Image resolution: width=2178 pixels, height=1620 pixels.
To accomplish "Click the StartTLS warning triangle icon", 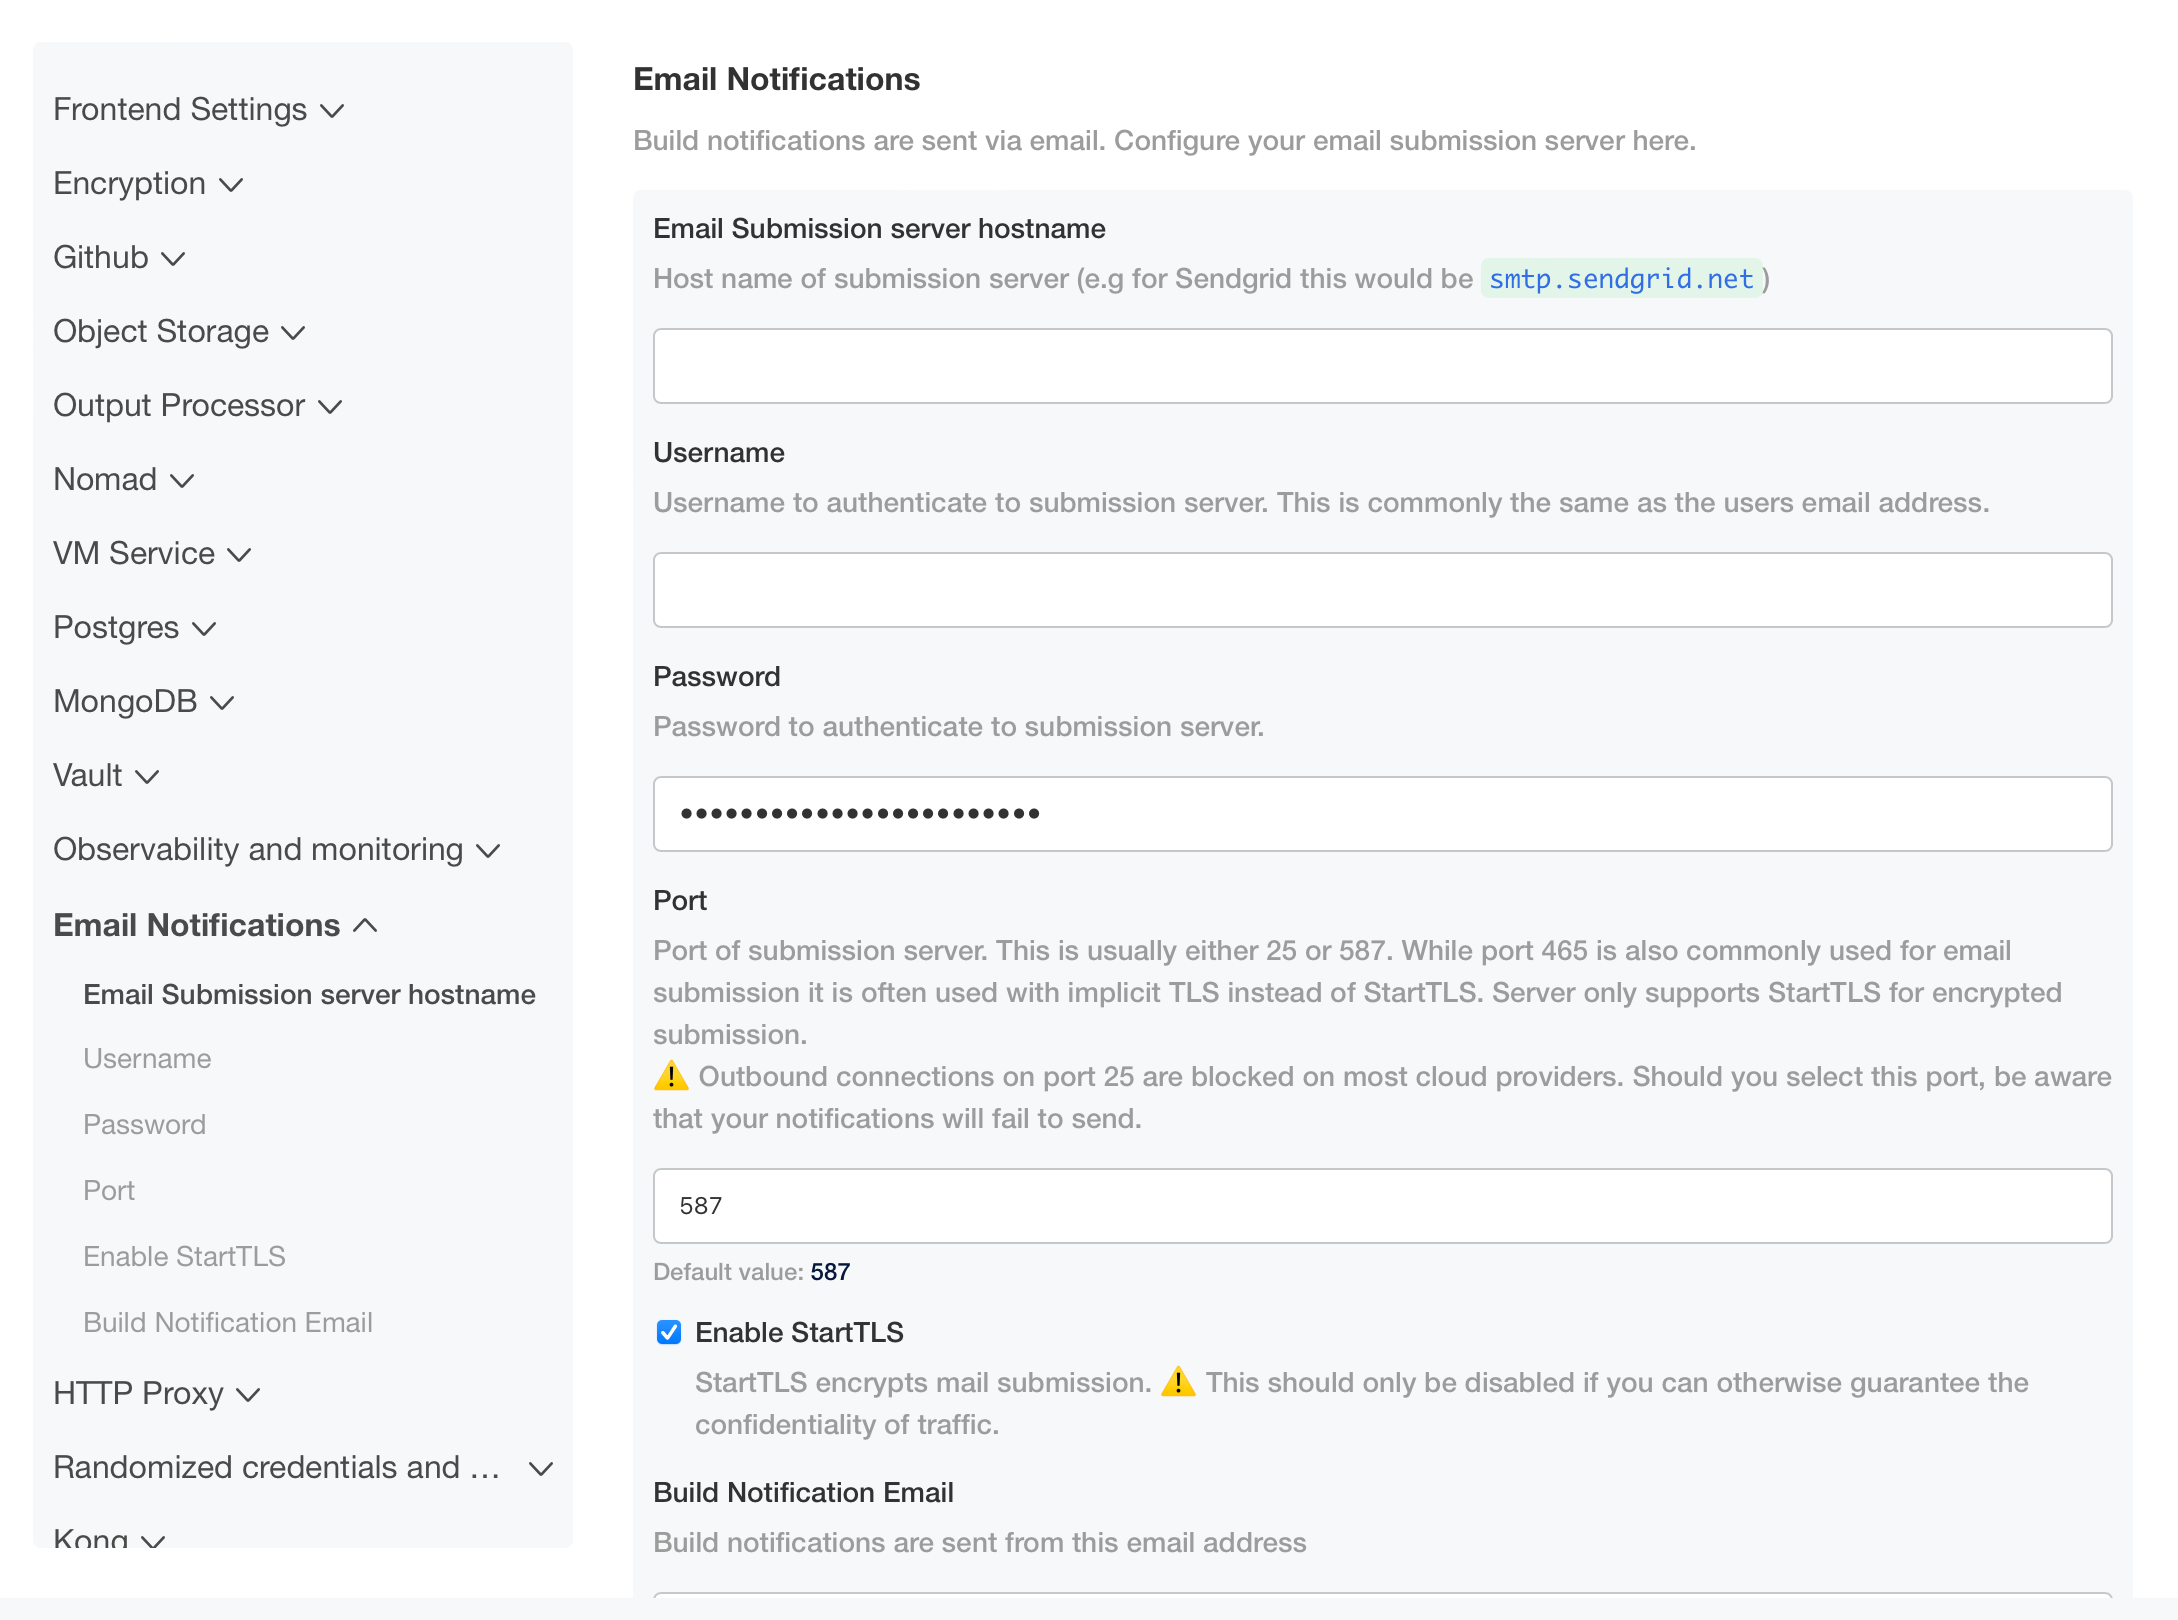I will [1178, 1382].
